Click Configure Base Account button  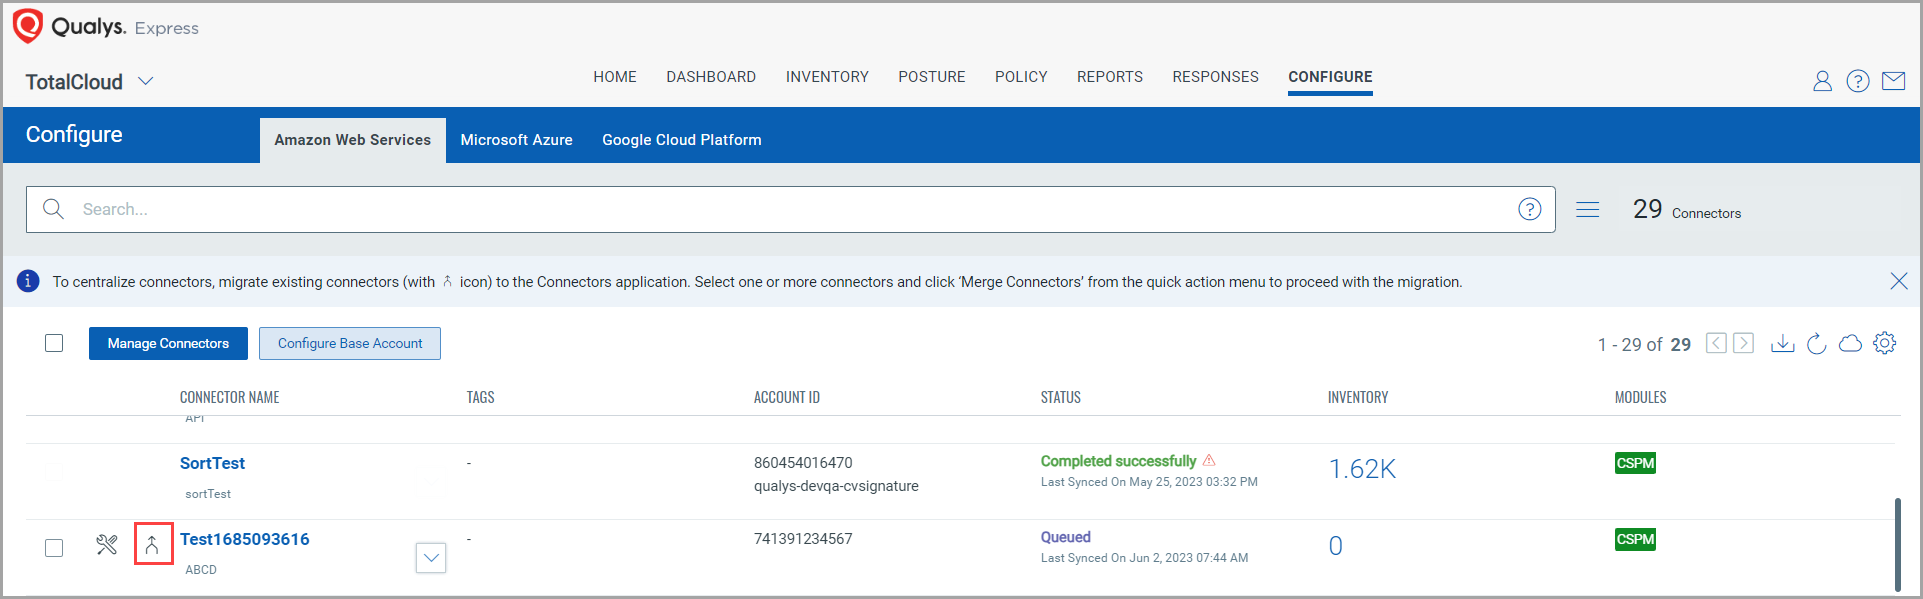pyautogui.click(x=350, y=343)
